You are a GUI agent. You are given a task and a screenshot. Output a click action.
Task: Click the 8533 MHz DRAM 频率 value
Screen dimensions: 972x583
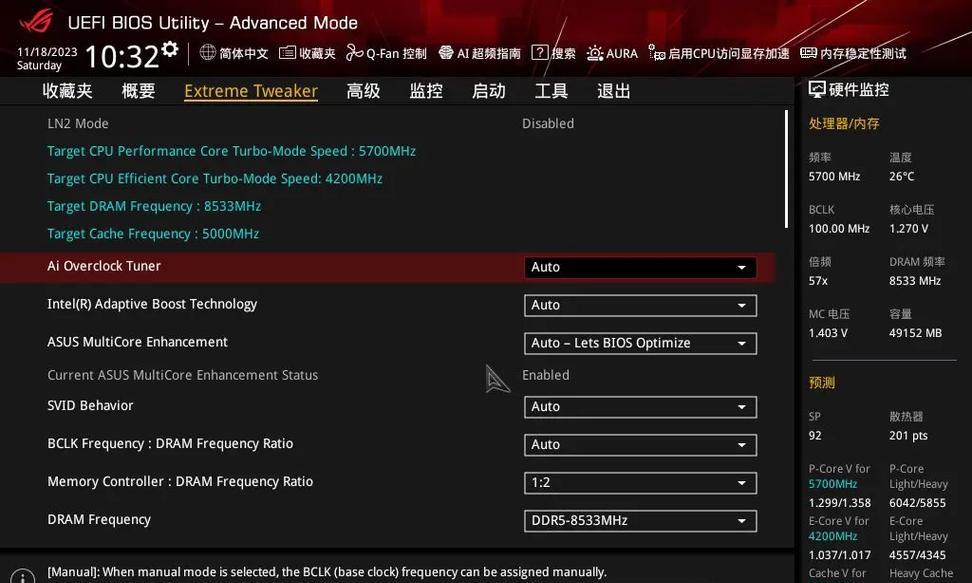pyautogui.click(x=915, y=280)
